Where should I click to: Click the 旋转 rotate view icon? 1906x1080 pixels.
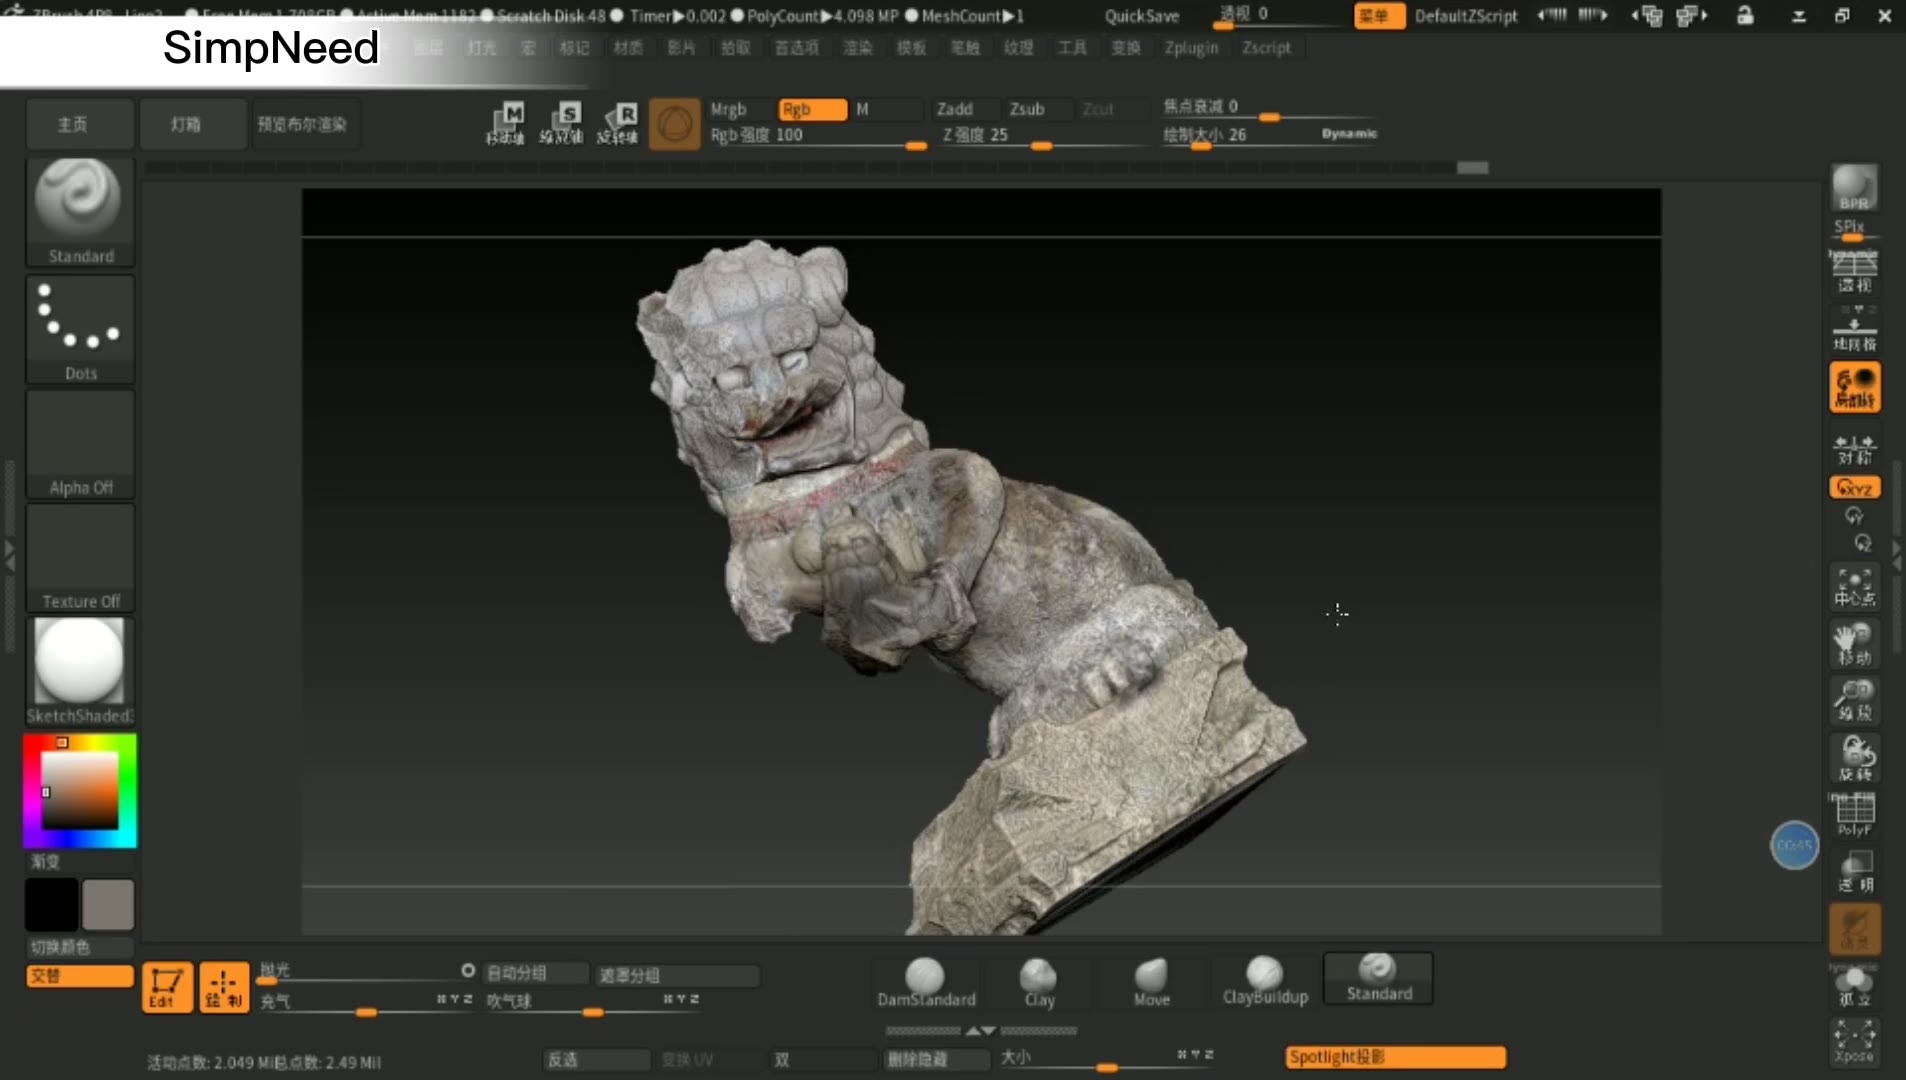point(1854,758)
